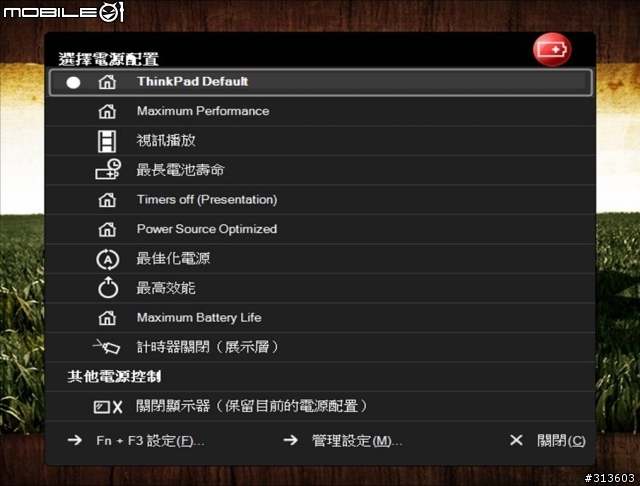Choose Power Source Optimized plan
Image resolution: width=640 pixels, height=486 pixels.
tap(320, 229)
